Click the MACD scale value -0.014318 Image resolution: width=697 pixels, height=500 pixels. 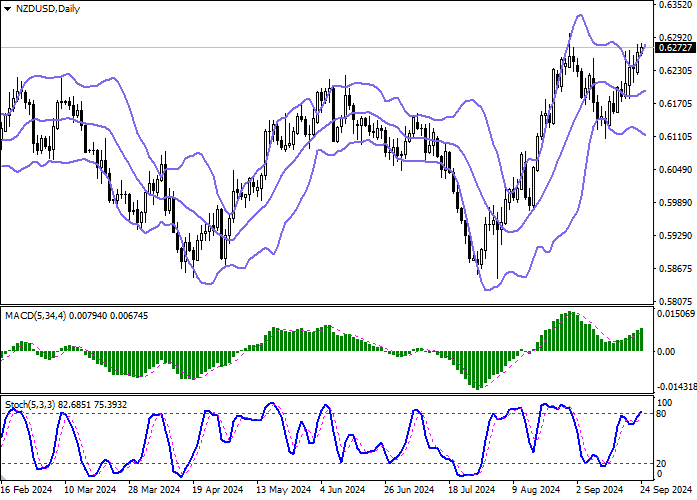pos(676,387)
